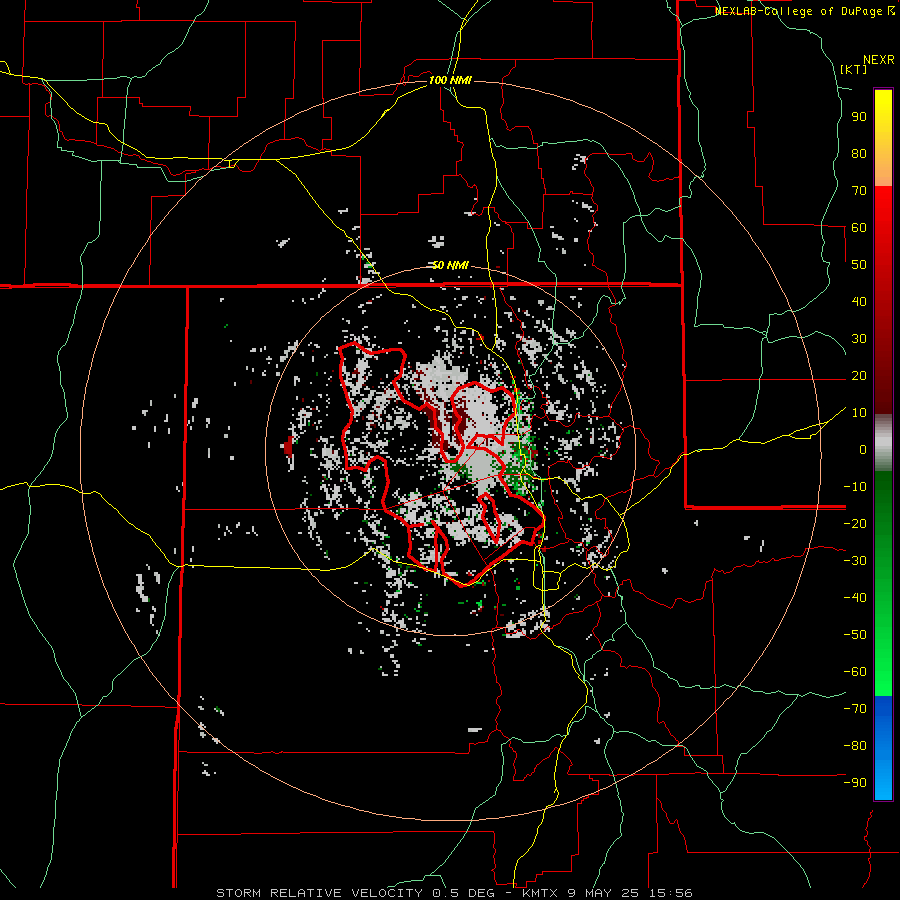Click the -10 value on the velocity scale
Screen dimensions: 900x900
855,487
